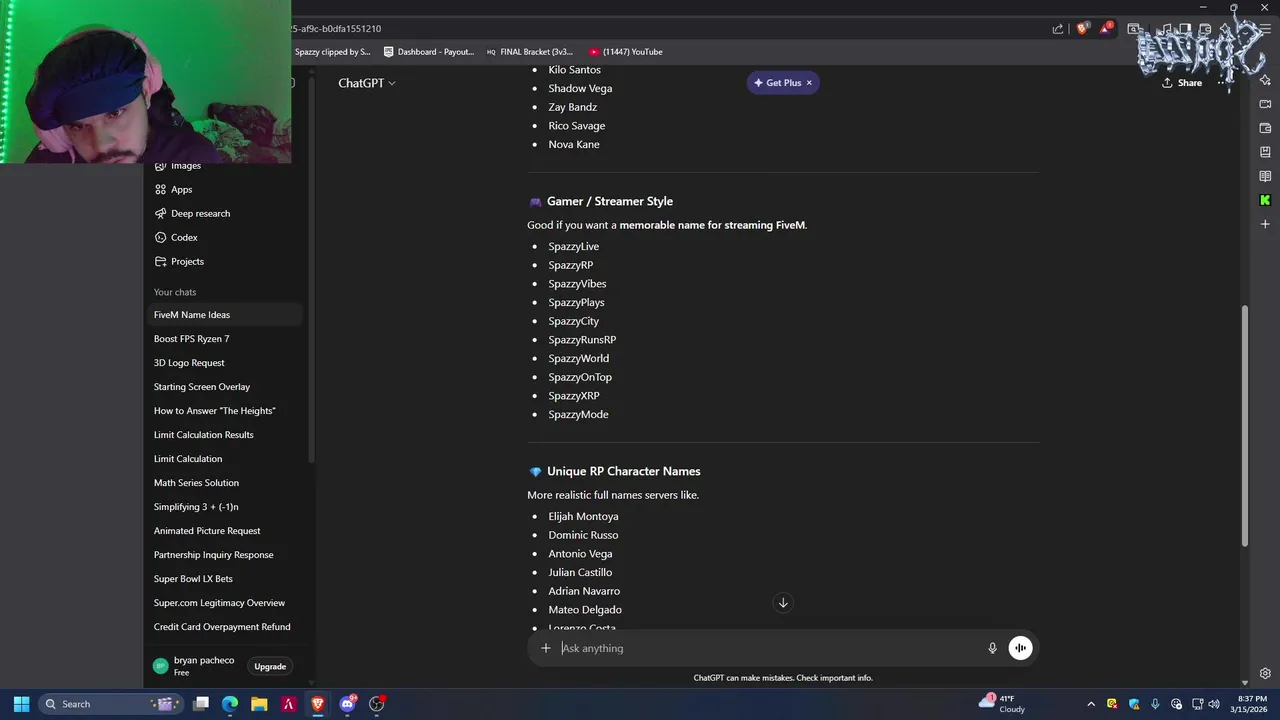Image resolution: width=1280 pixels, height=720 pixels.
Task: Click the Windows taskbar Search box
Action: [110, 704]
